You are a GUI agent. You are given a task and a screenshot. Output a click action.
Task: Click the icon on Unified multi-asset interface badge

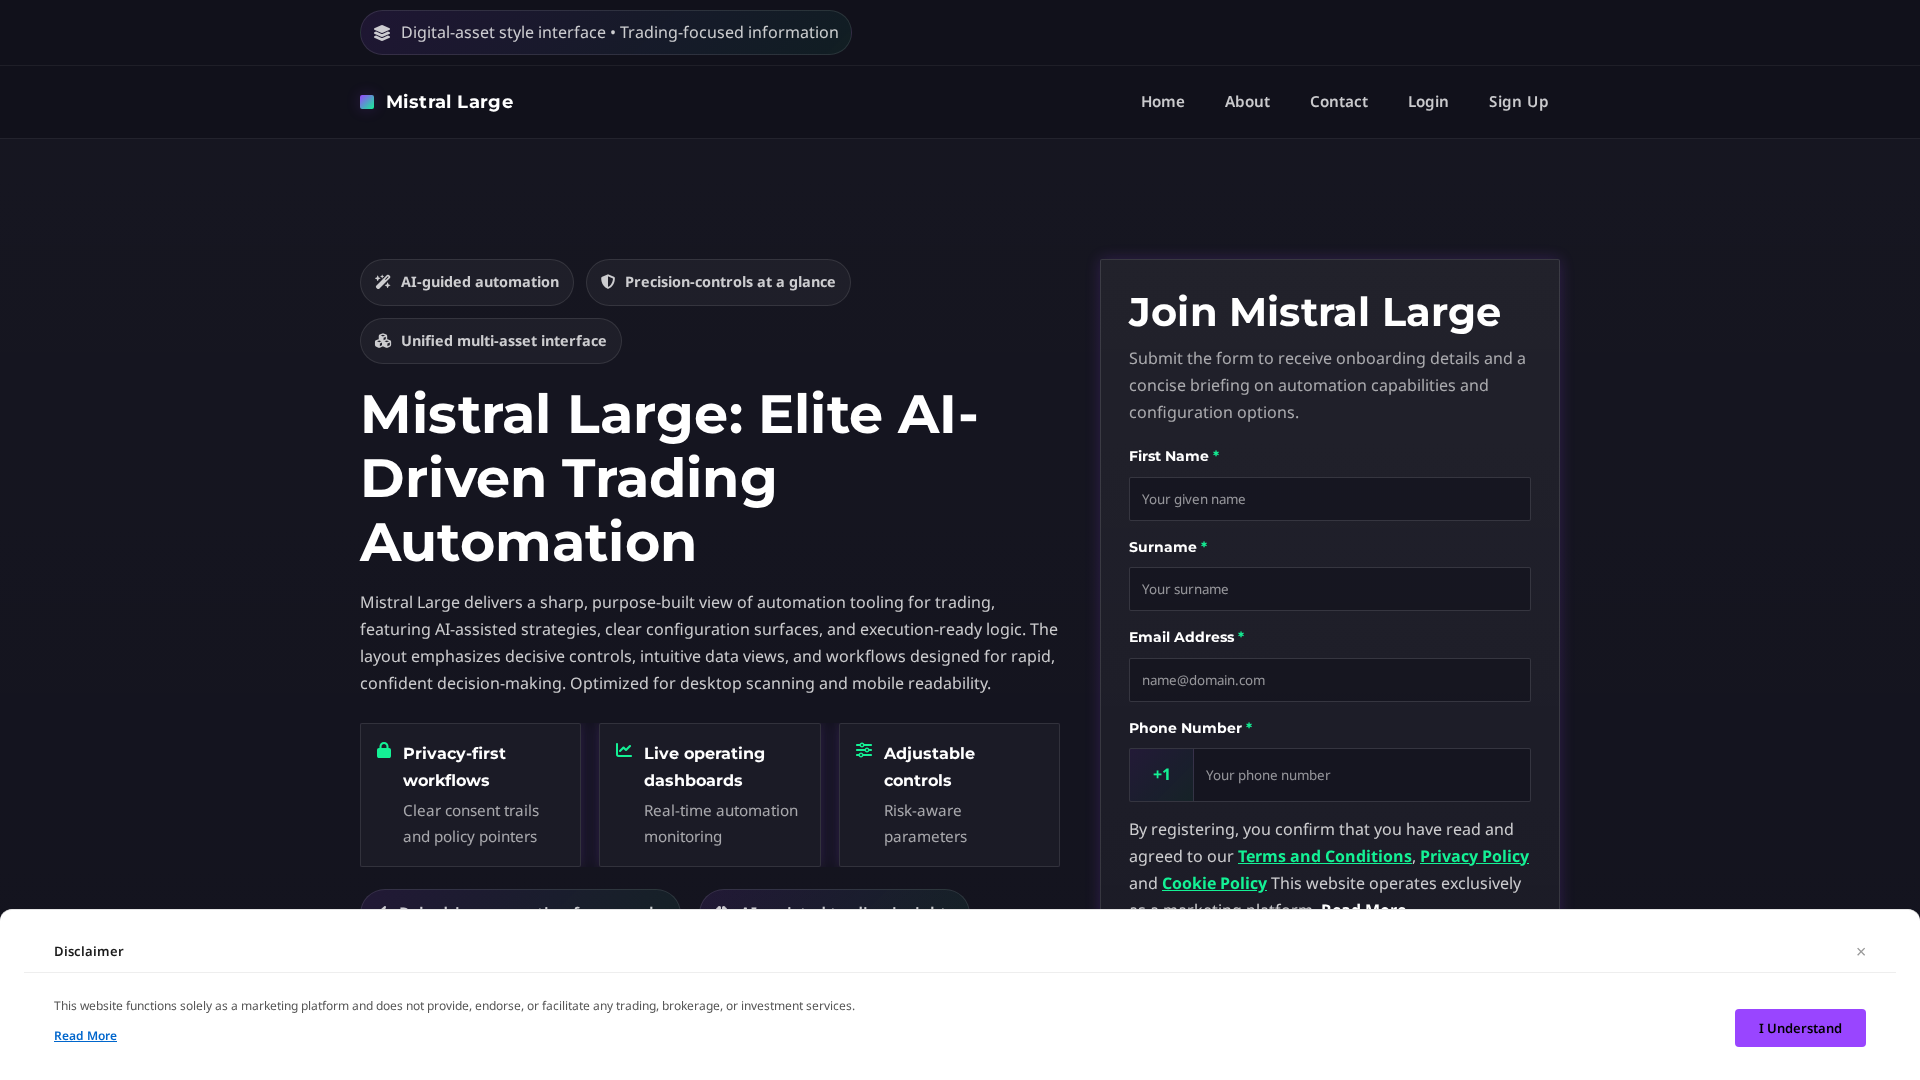point(383,341)
